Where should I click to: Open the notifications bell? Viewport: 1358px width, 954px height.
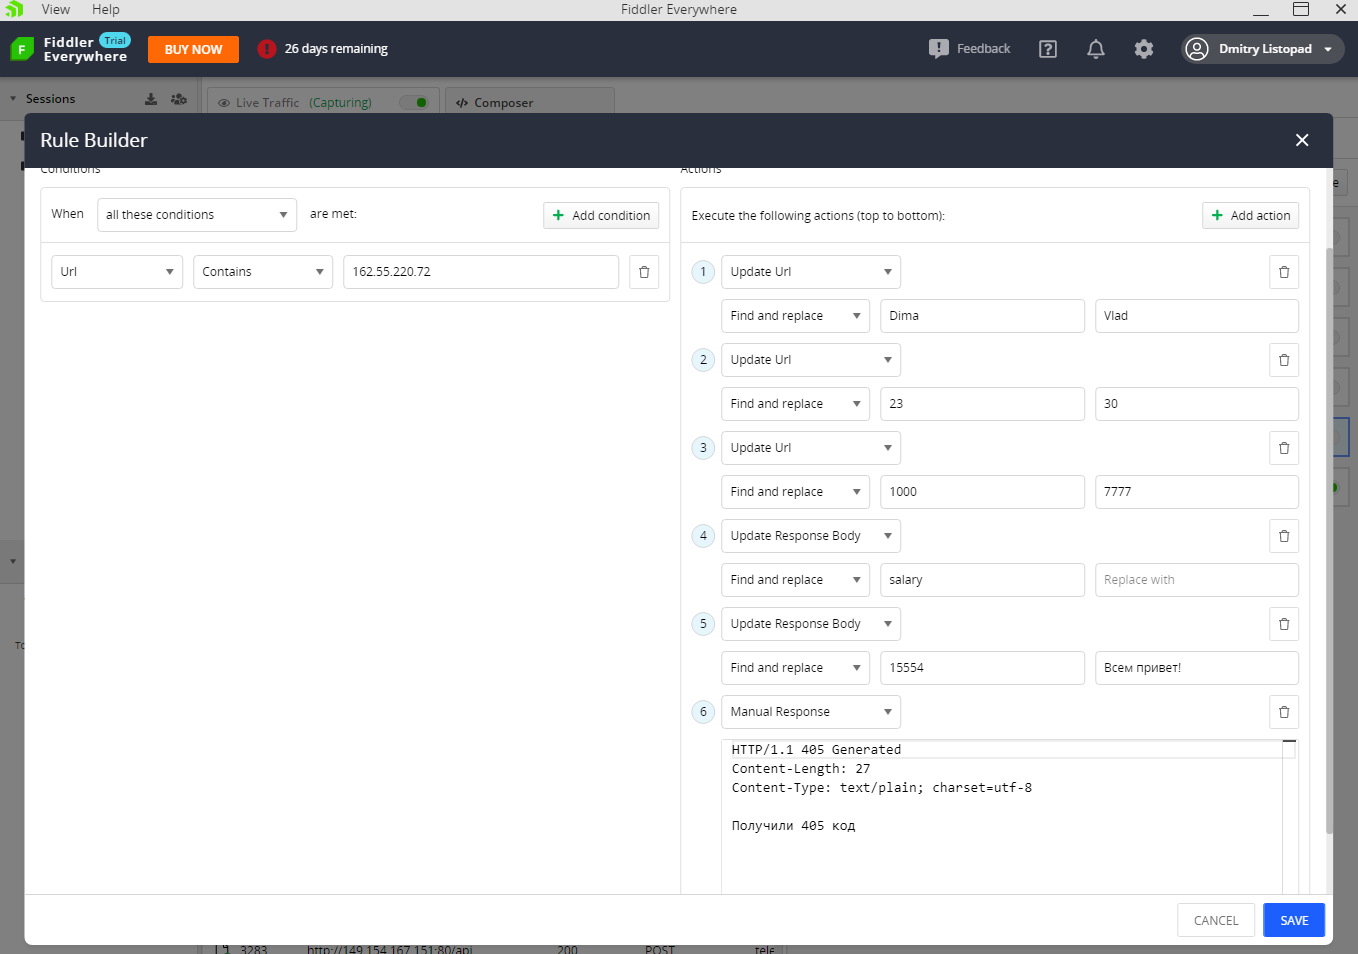pos(1095,47)
